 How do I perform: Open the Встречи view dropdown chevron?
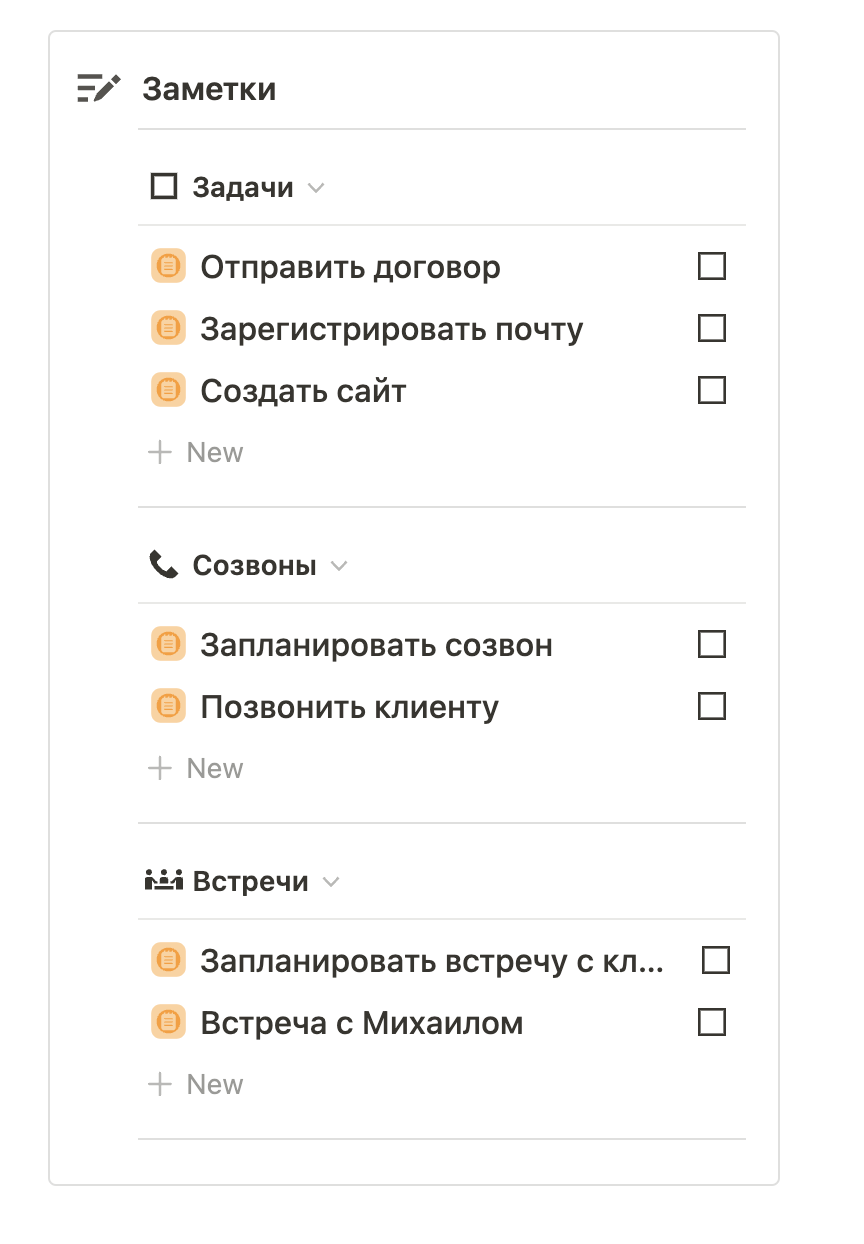coord(331,882)
